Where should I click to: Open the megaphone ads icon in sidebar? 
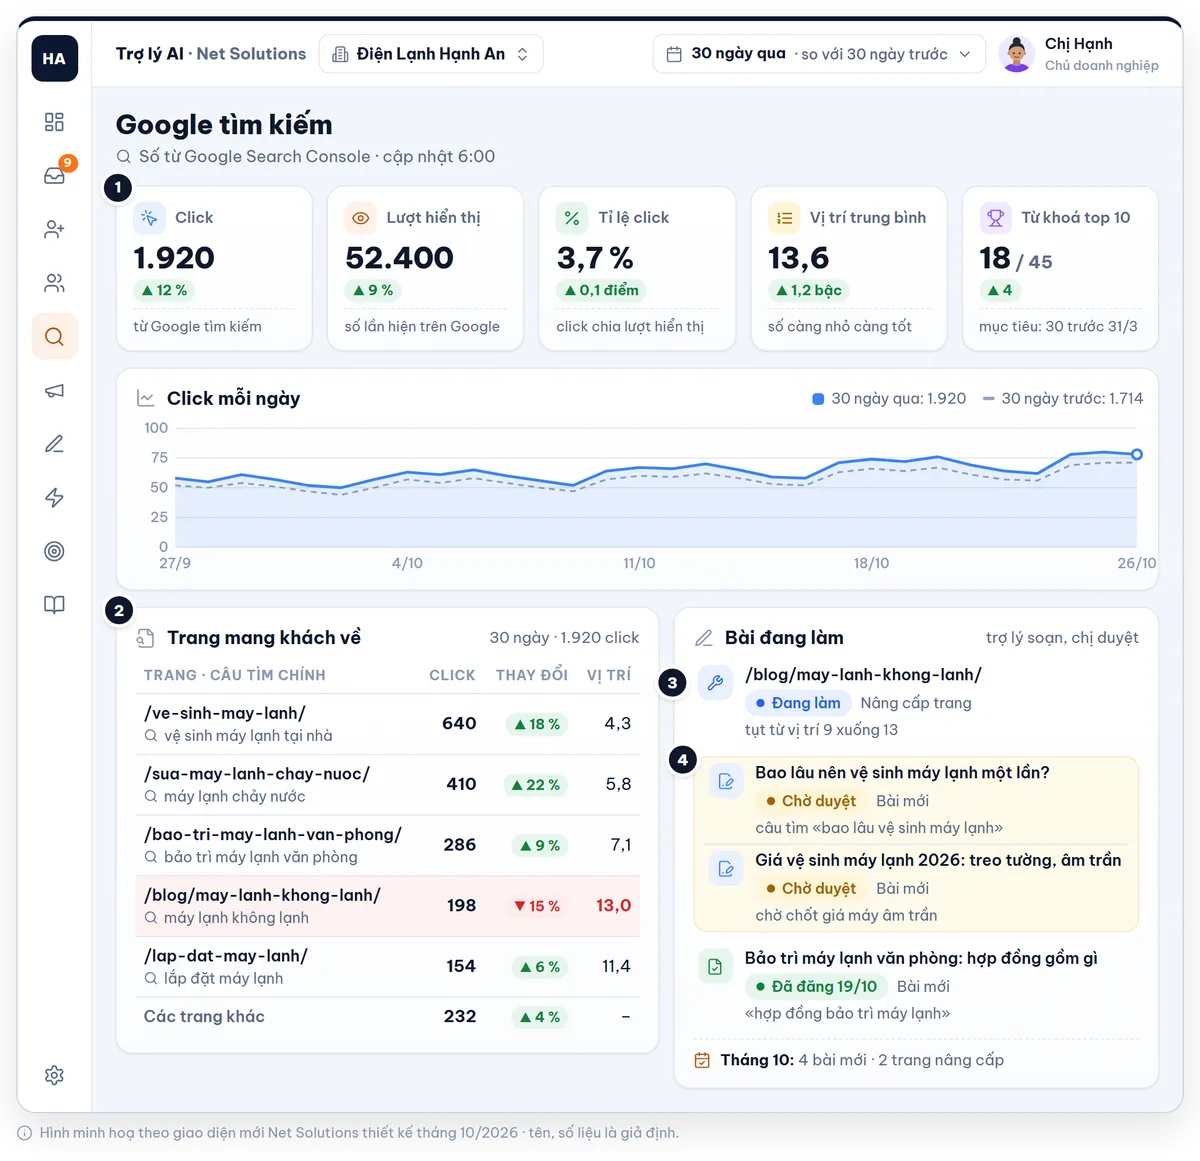pyautogui.click(x=54, y=391)
